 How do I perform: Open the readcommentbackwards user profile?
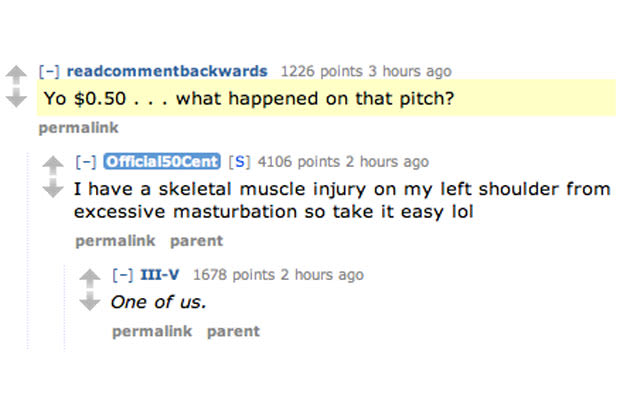coord(167,71)
